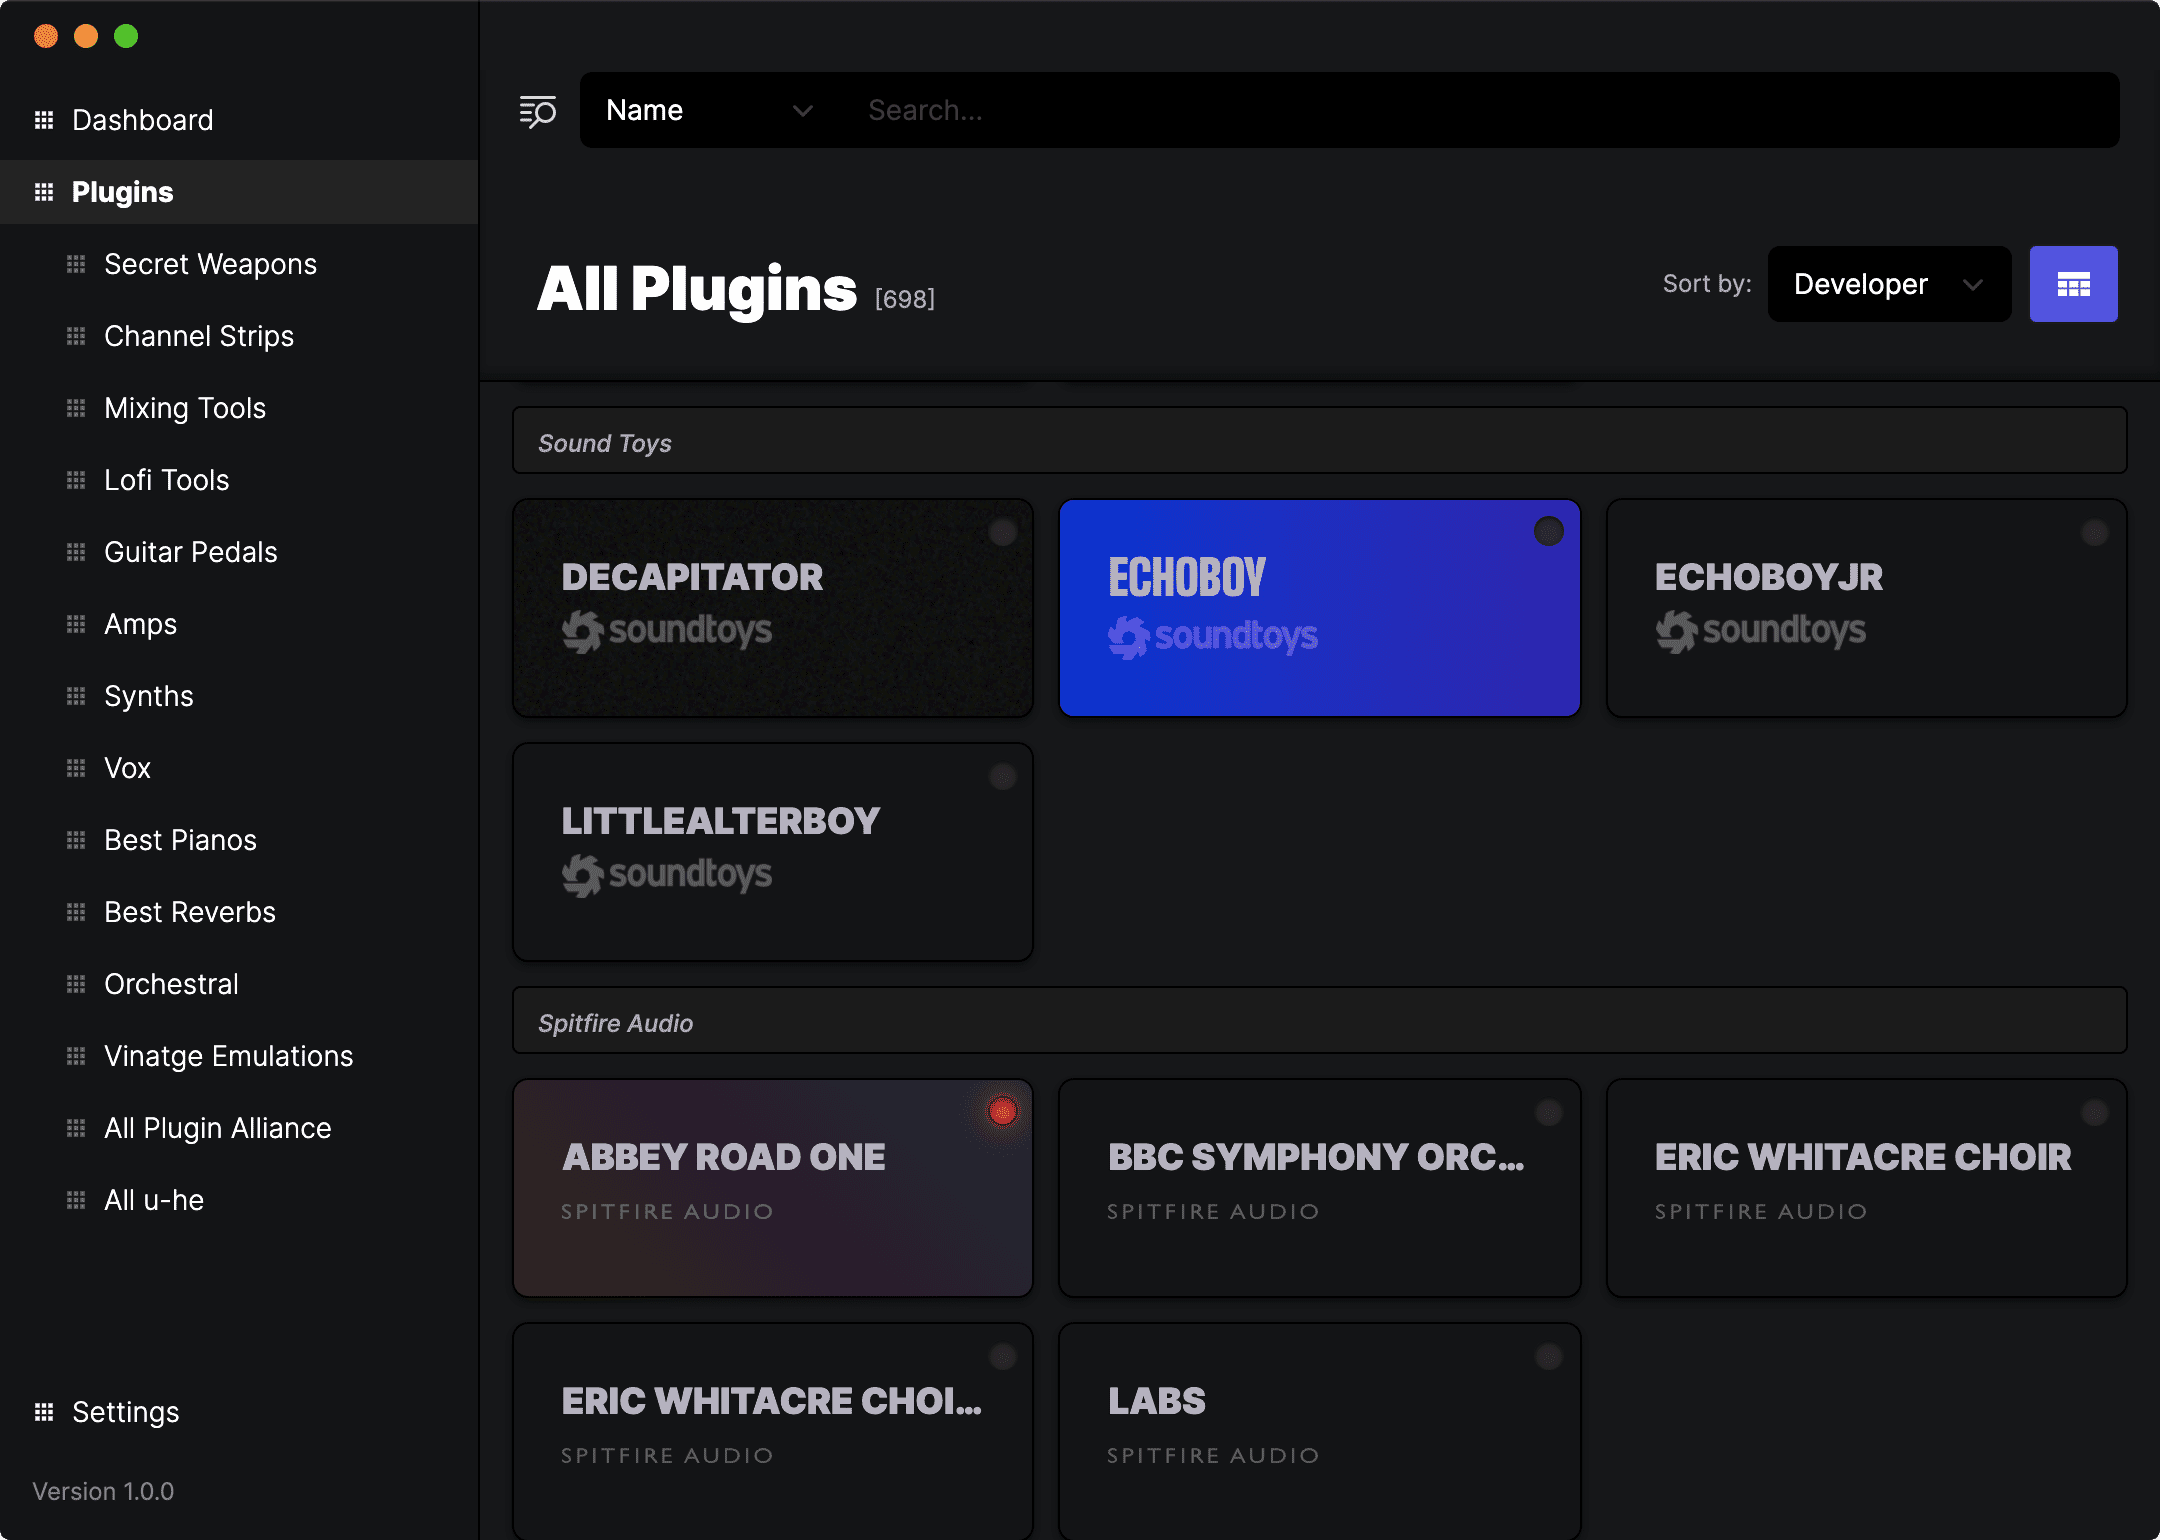Screen dimensions: 2160x1540
Task: Click the grid icon beside Synths
Action: (76, 696)
